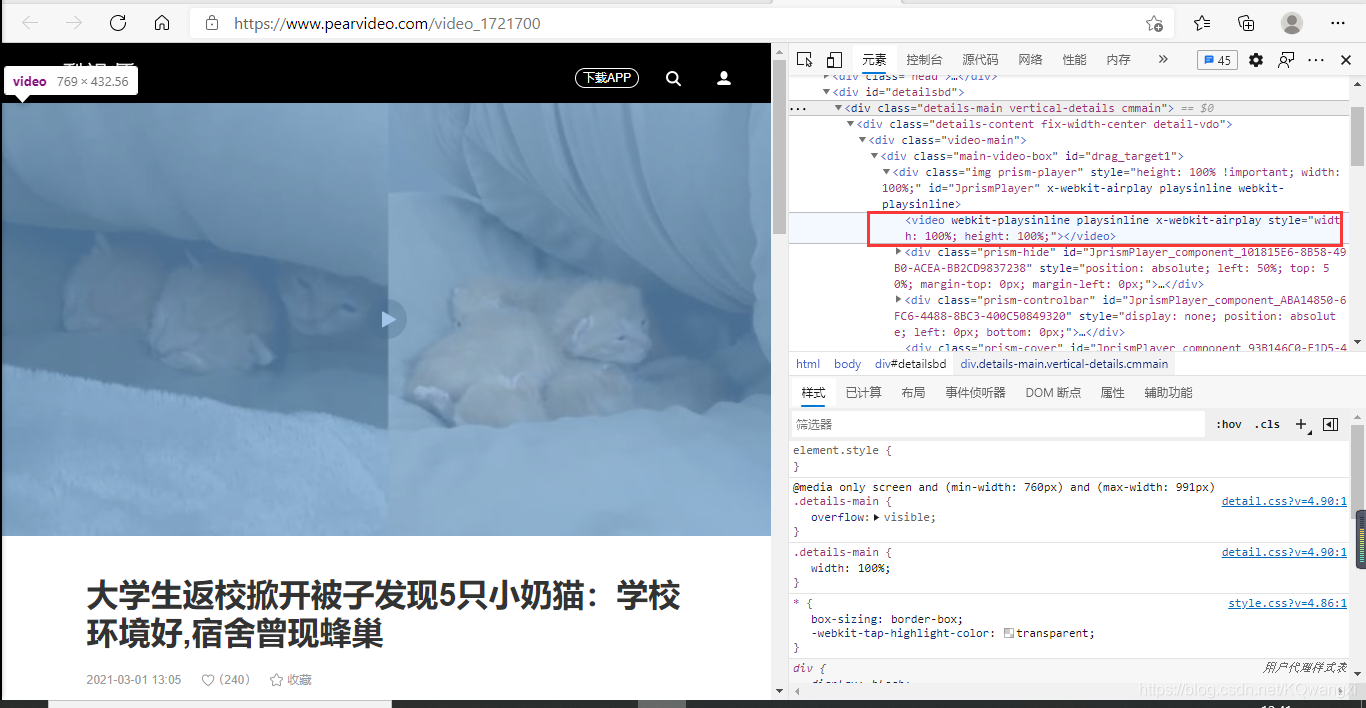The height and width of the screenshot is (708, 1366).
Task: Open the 样式 styles pane tab
Action: [813, 393]
